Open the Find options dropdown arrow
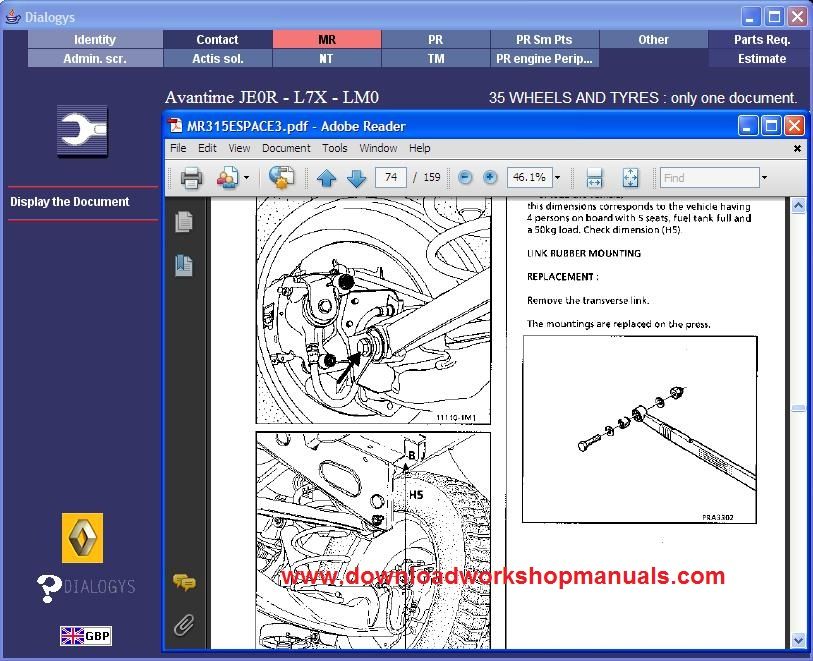This screenshot has height=661, width=813. [764, 178]
